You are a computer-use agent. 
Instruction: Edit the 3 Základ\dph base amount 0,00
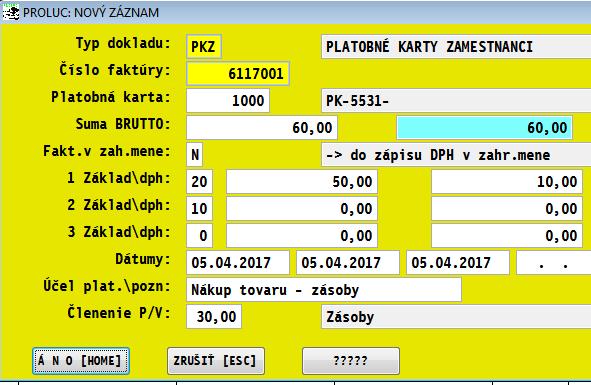point(302,236)
